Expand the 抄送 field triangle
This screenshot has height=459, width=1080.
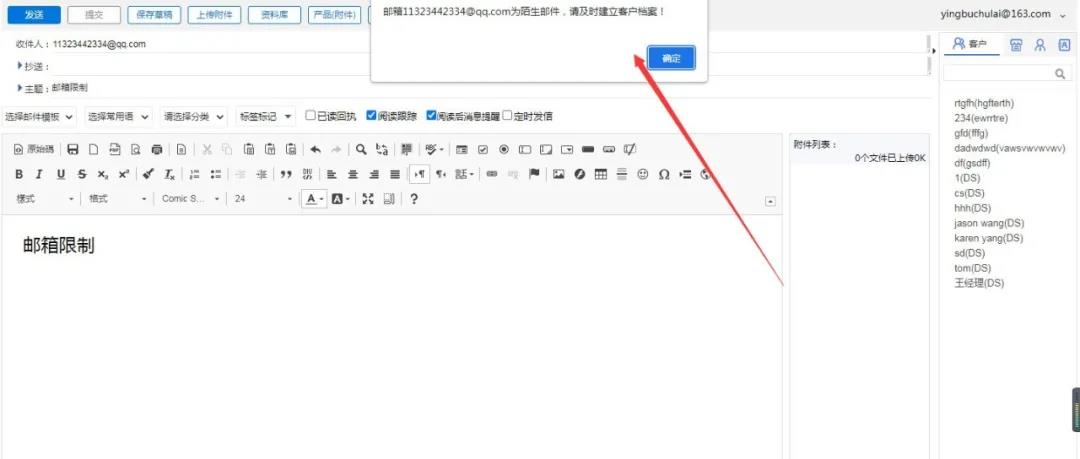[20, 66]
